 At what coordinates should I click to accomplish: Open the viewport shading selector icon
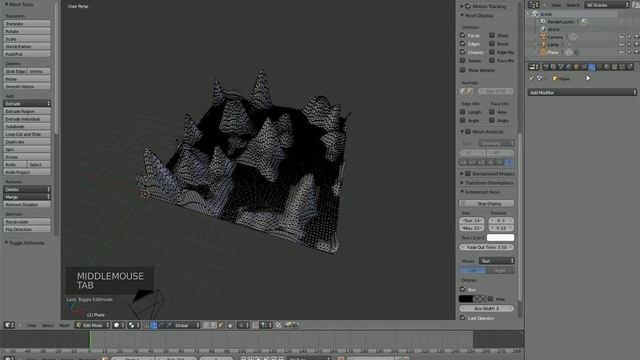coord(119,325)
